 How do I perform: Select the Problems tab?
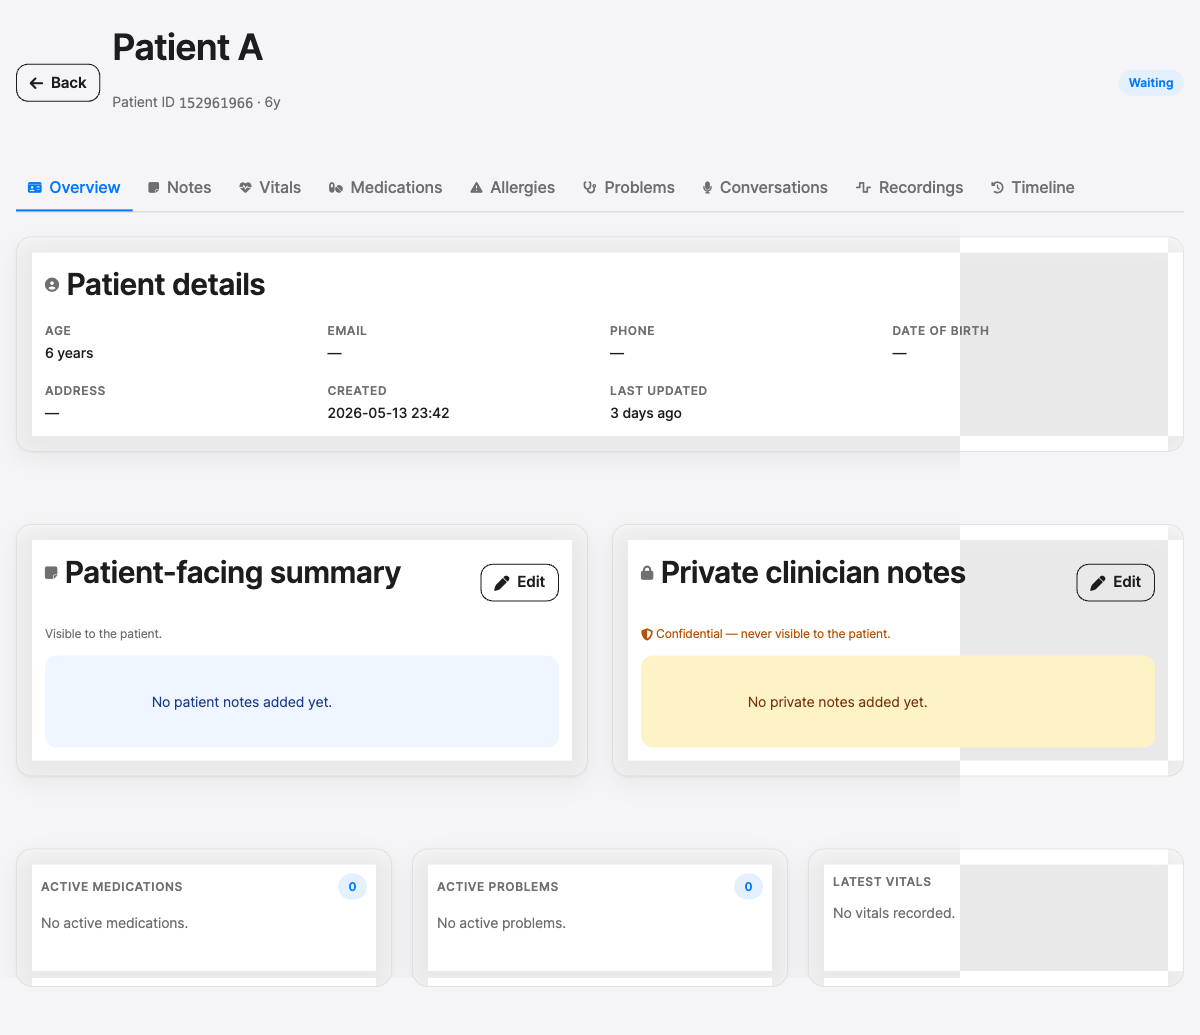pos(629,187)
